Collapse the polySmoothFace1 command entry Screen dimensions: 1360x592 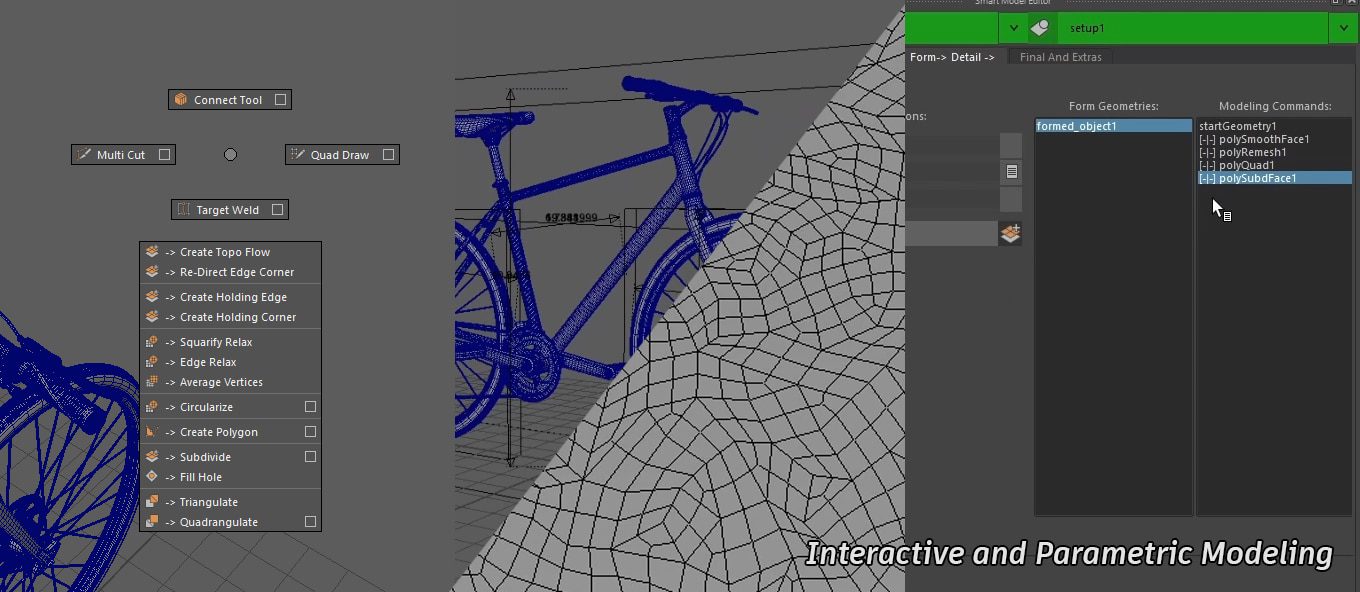pyautogui.click(x=1204, y=139)
